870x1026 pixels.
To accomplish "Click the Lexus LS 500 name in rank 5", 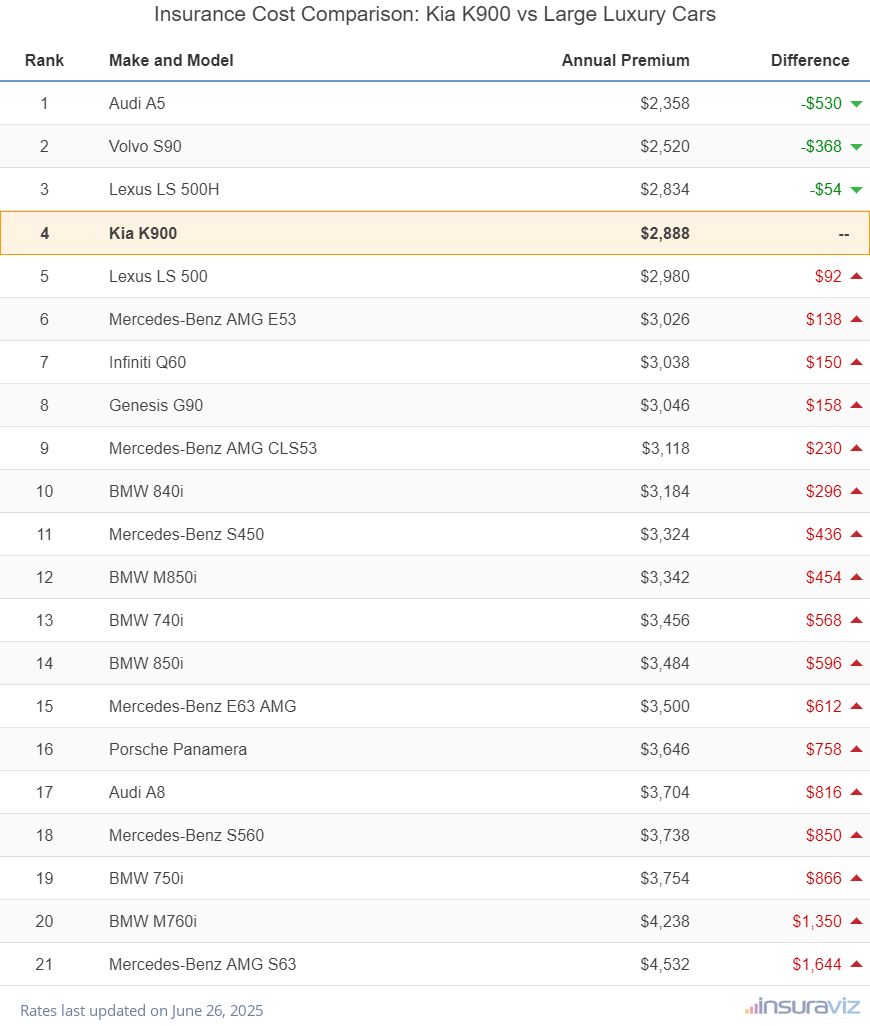I will coord(158,276).
